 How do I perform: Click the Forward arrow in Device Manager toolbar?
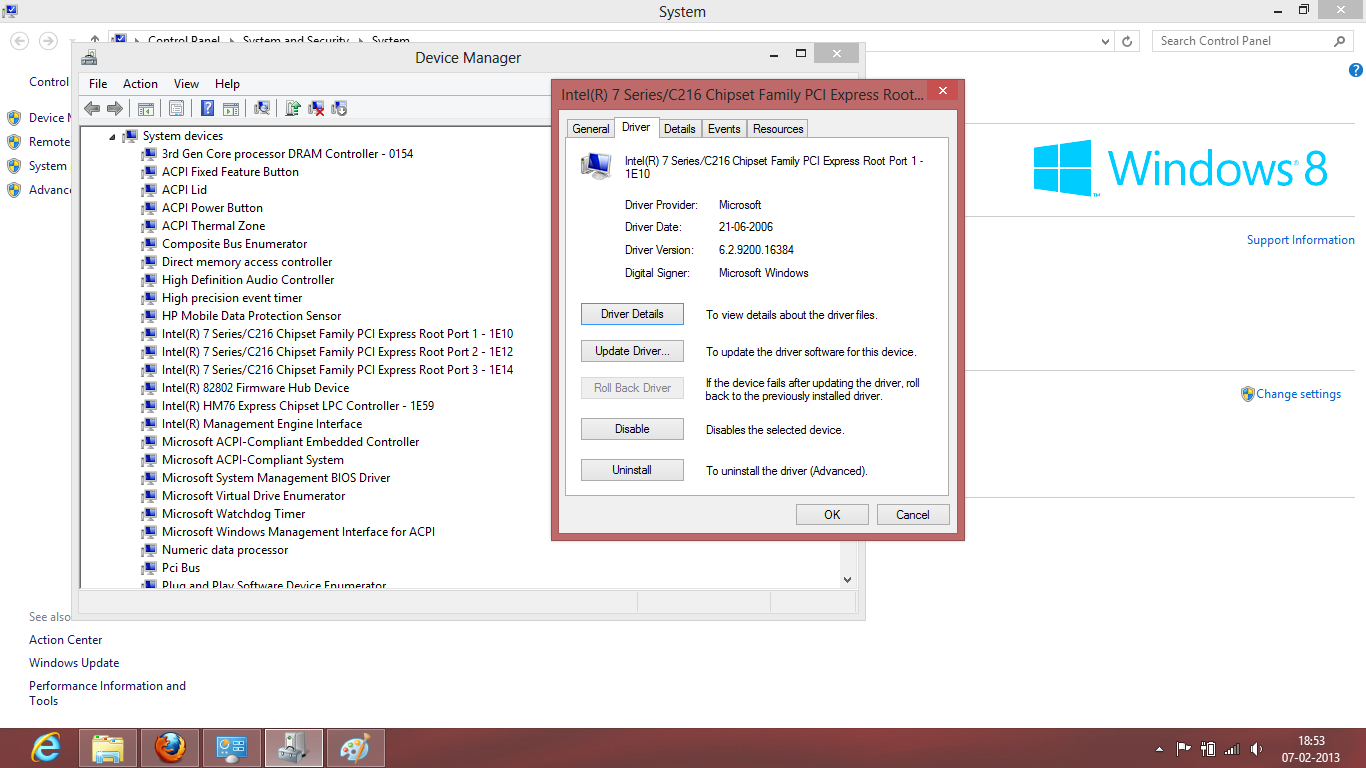pyautogui.click(x=115, y=108)
